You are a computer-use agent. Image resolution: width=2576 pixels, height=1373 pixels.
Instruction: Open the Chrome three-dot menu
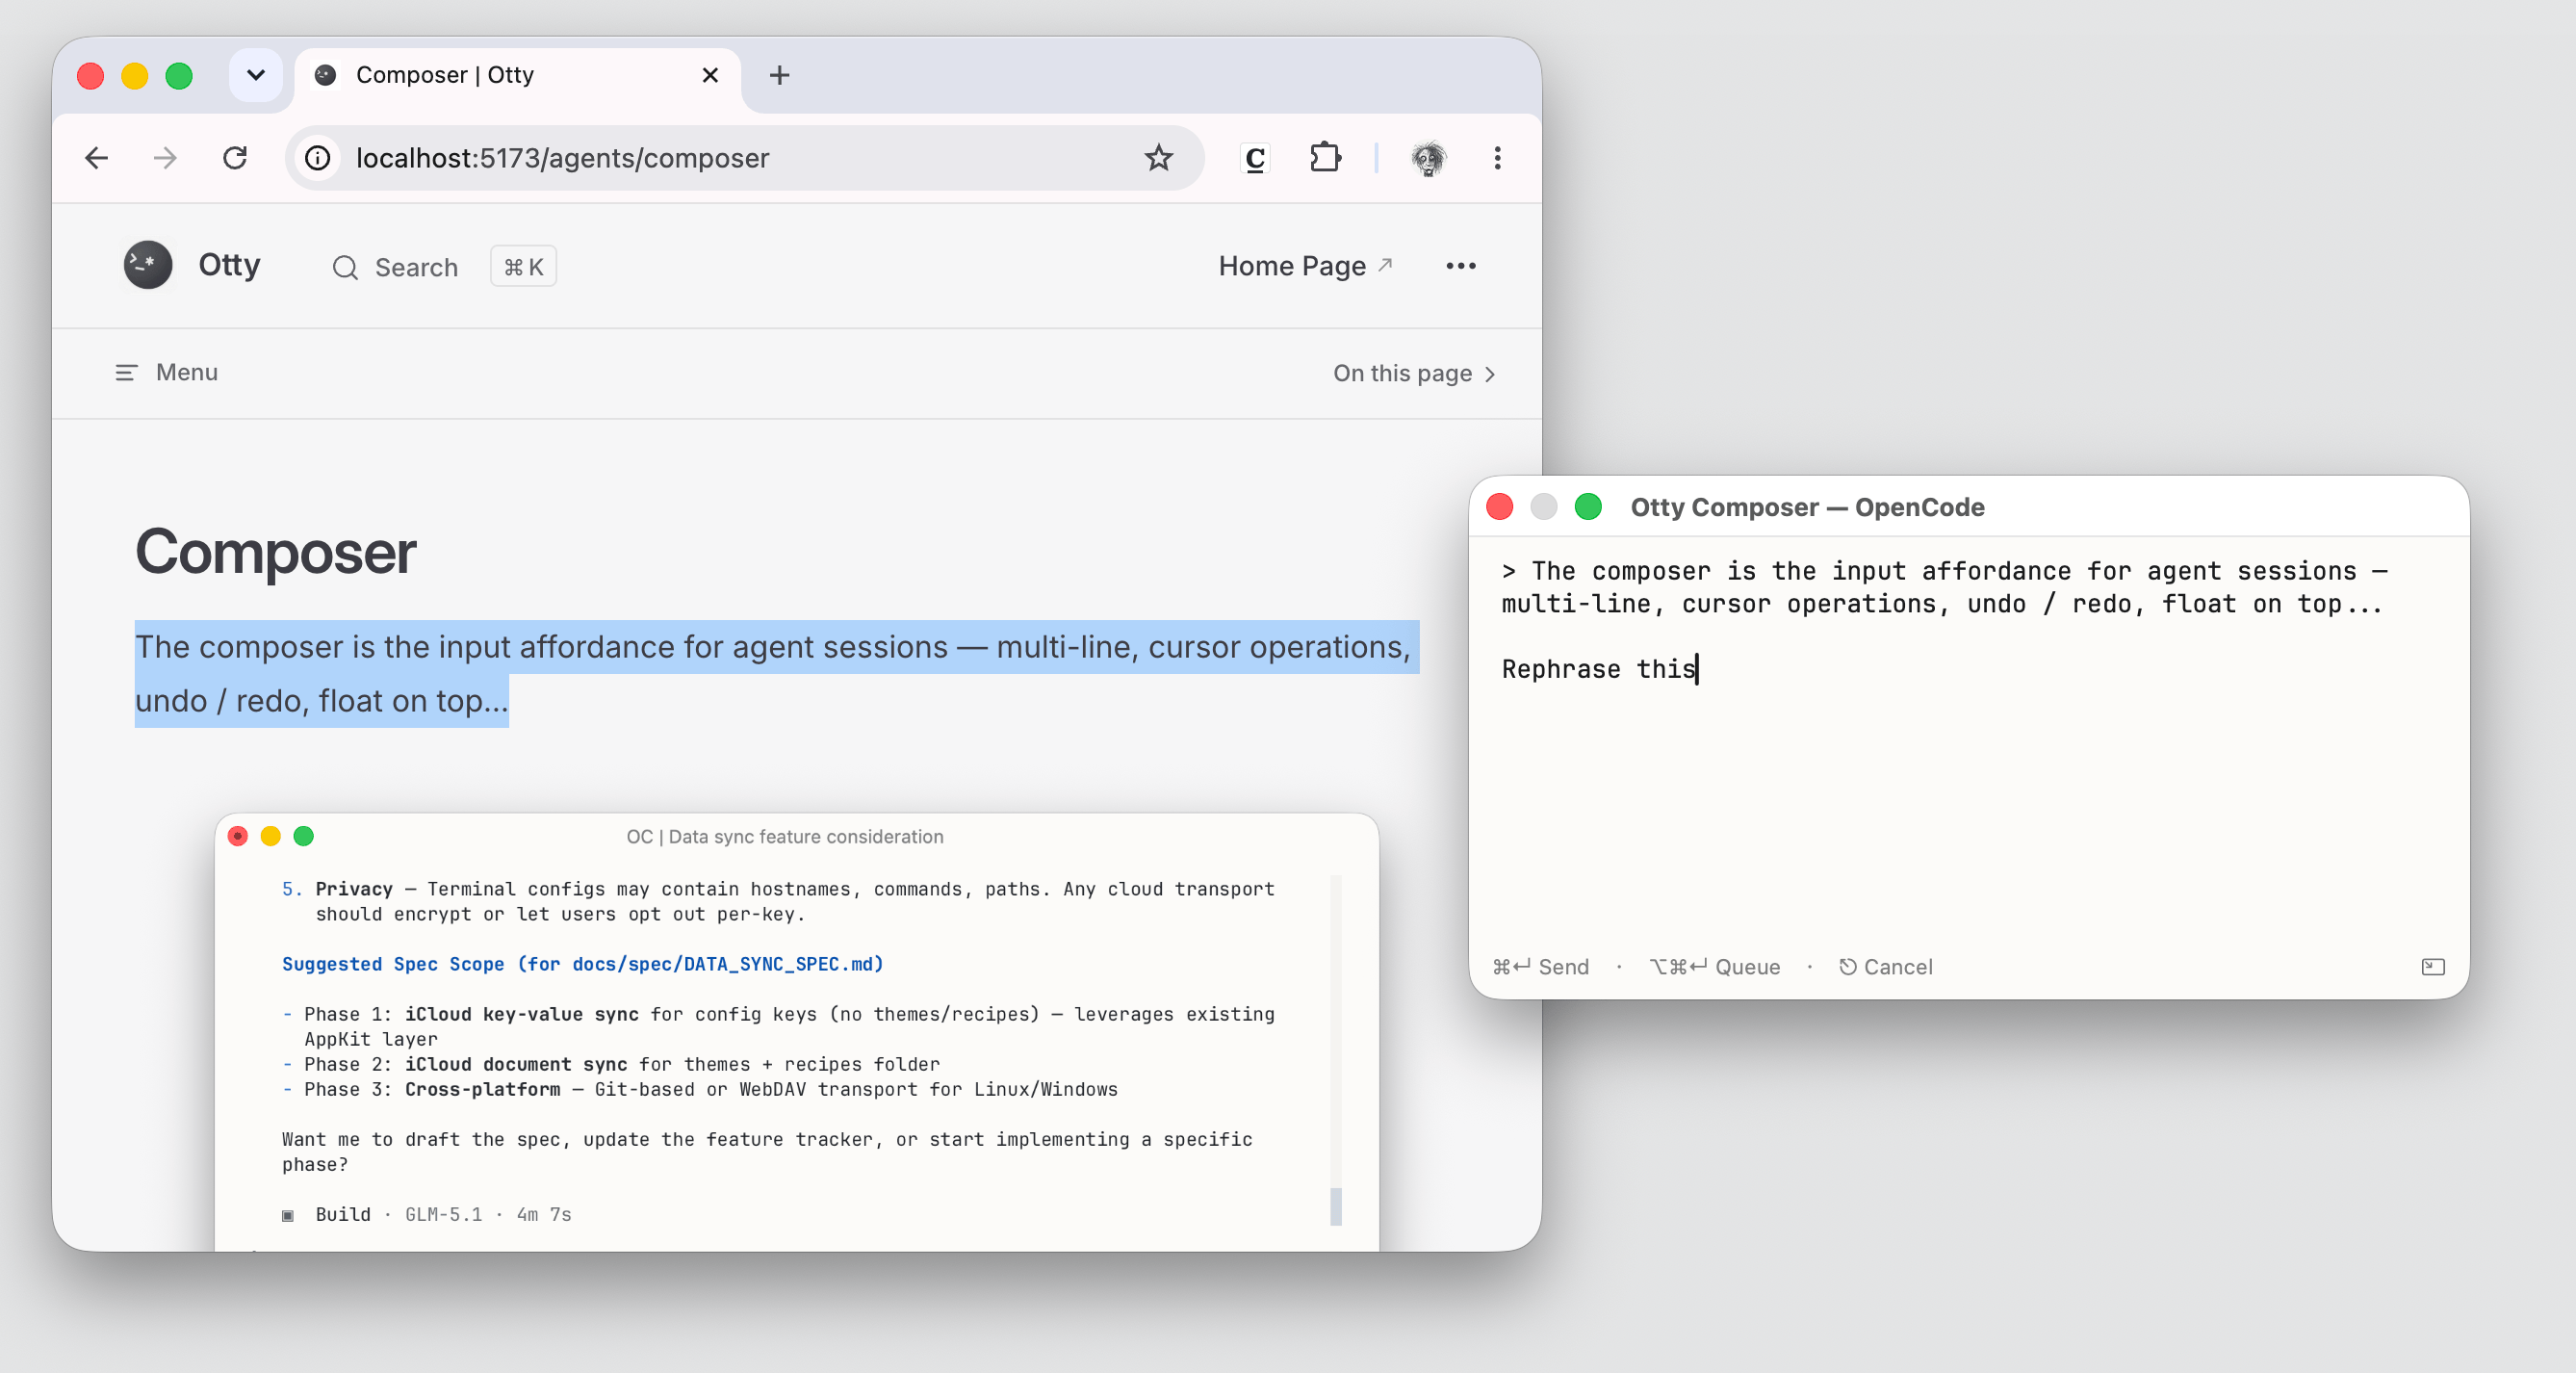click(x=1497, y=158)
